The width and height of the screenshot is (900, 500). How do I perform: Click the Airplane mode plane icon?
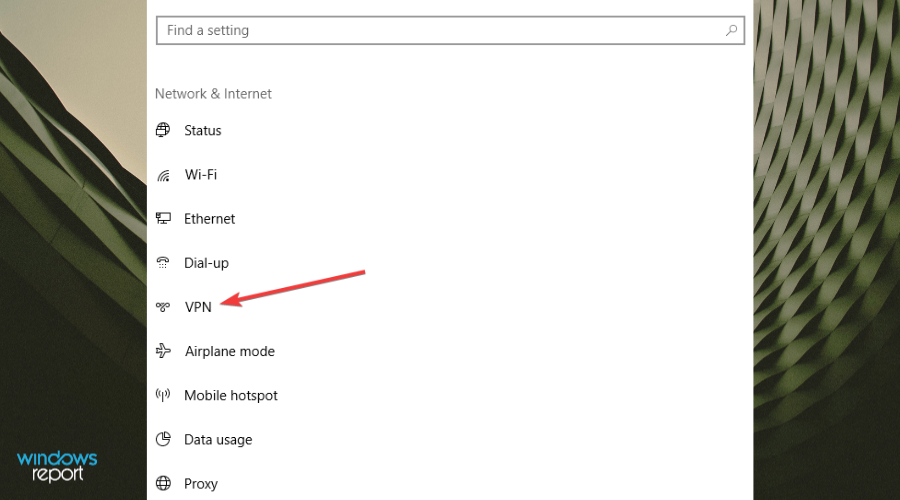tap(164, 351)
